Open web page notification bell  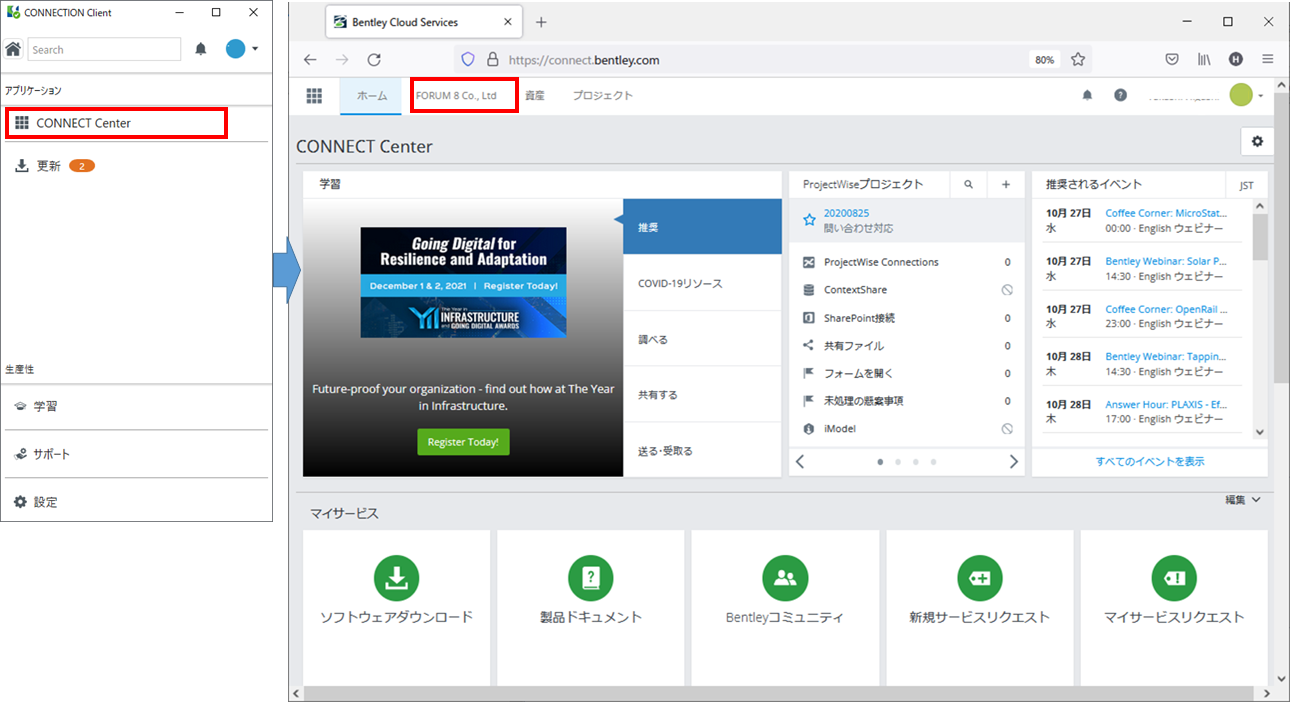click(x=1088, y=95)
